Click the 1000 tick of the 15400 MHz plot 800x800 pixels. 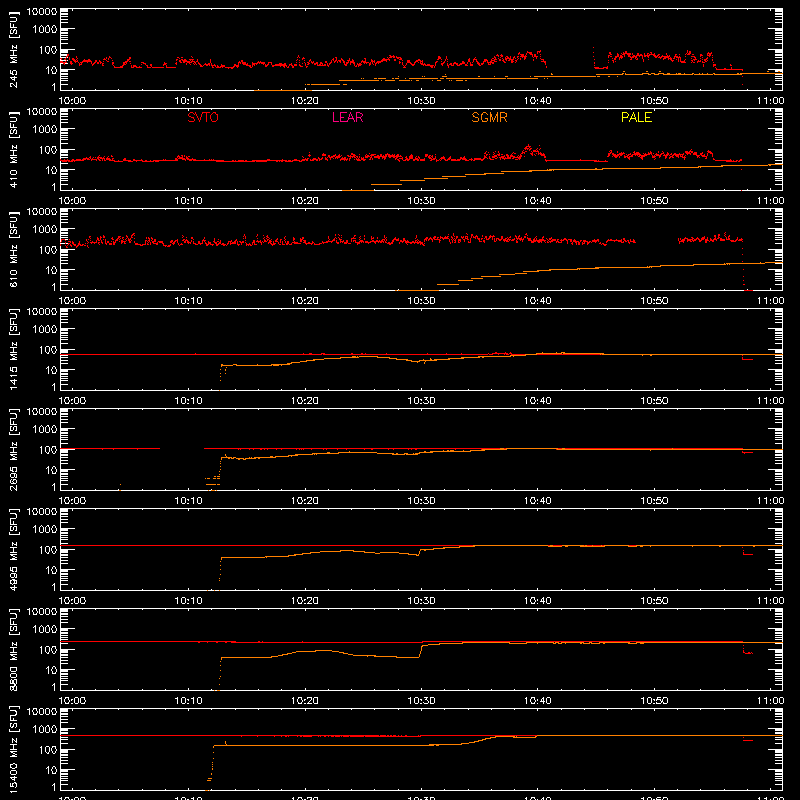click(45, 730)
